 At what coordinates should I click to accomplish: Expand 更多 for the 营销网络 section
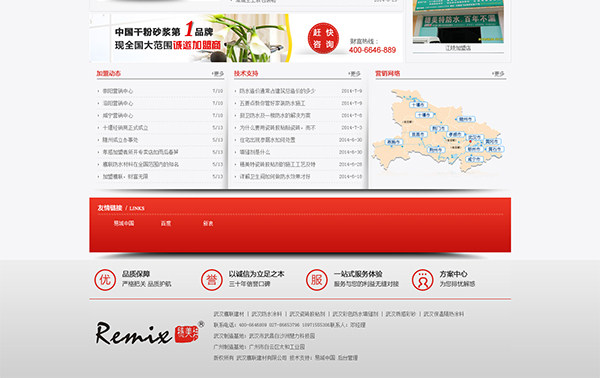pos(499,73)
